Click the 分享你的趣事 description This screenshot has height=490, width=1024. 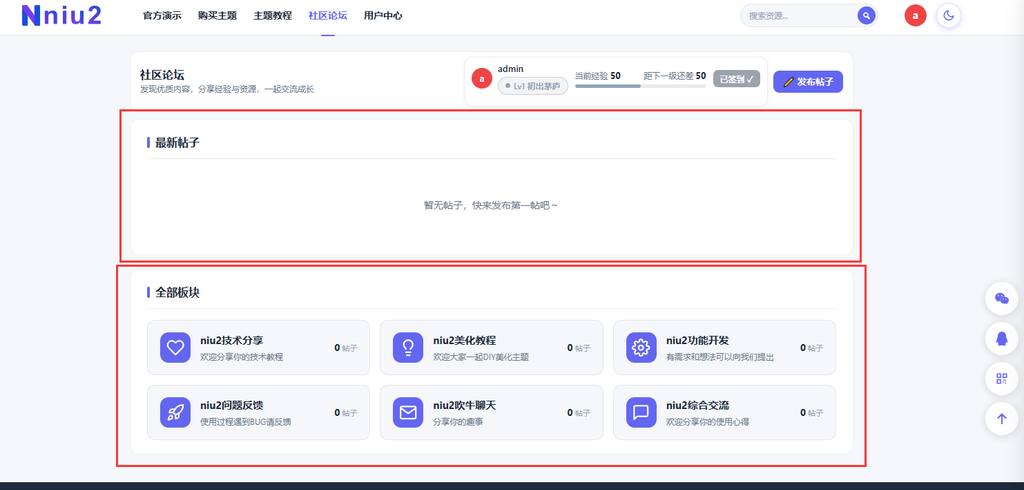point(458,422)
